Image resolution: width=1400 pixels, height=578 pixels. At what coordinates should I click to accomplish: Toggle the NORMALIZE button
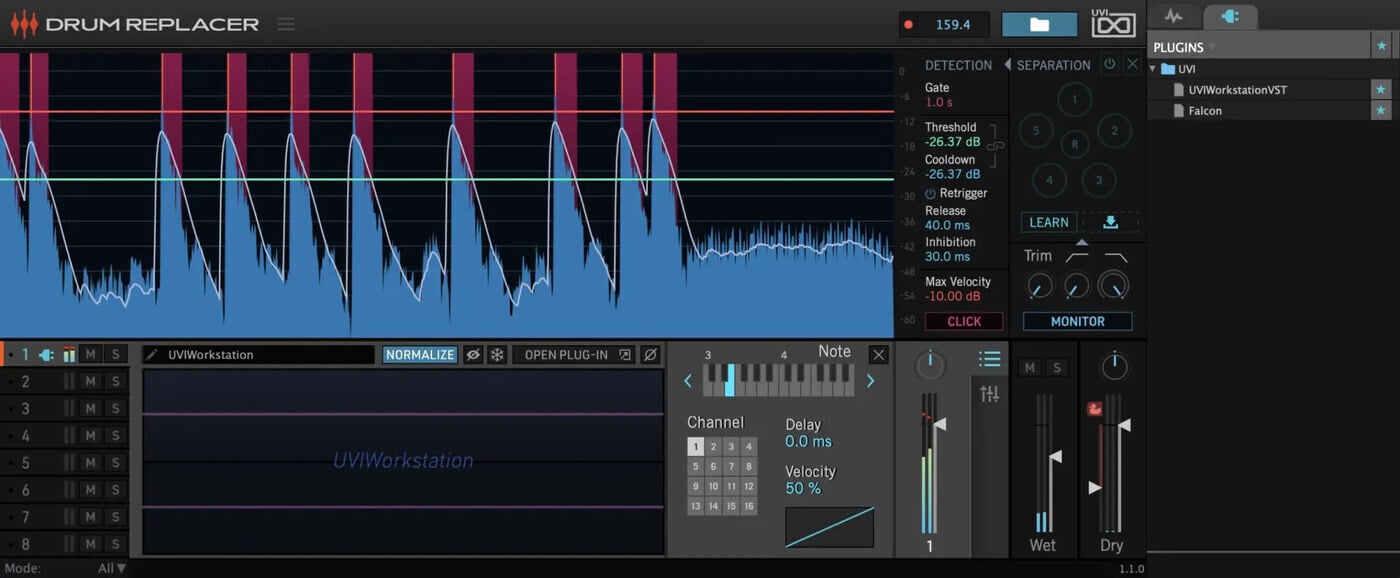pos(420,354)
